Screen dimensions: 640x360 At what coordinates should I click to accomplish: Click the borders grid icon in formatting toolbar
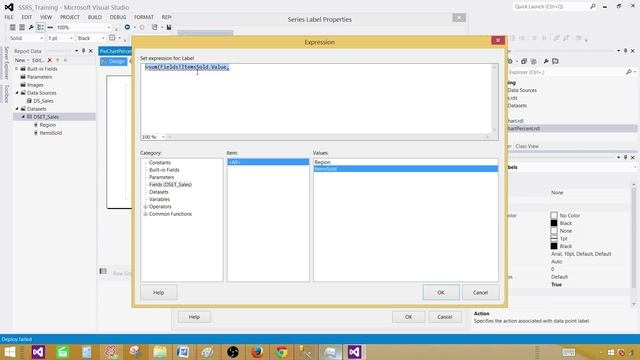(x=112, y=38)
